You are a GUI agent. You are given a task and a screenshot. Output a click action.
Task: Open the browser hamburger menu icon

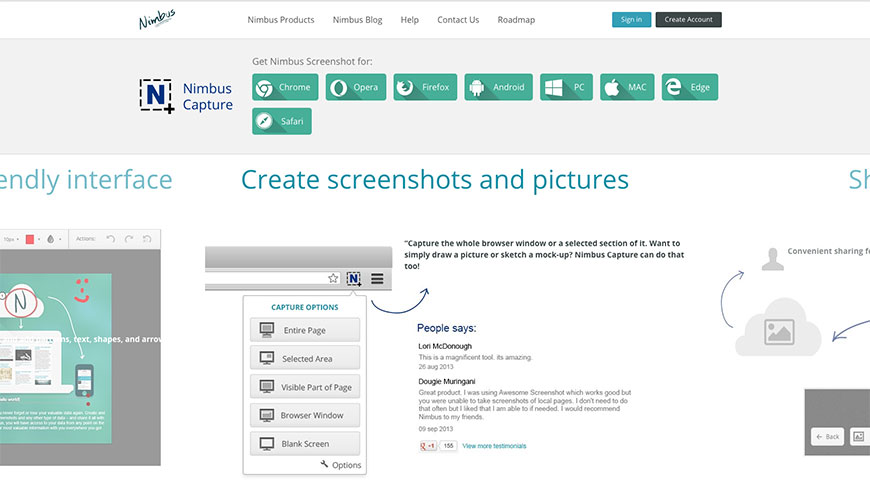coord(377,278)
